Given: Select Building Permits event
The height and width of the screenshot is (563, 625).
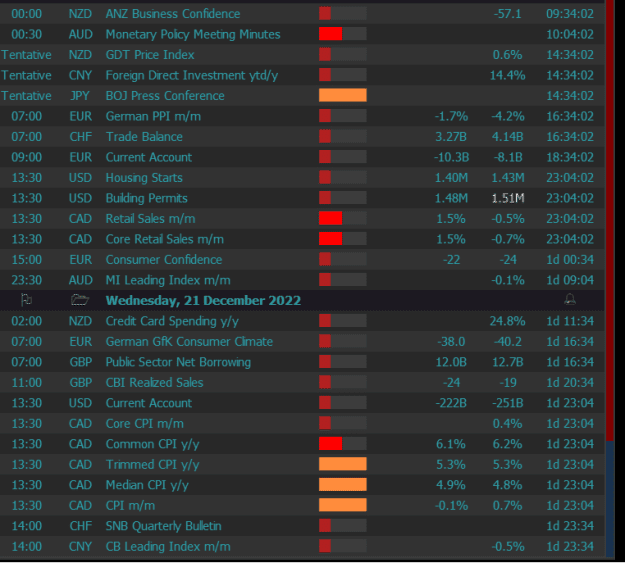Looking at the screenshot, I should click(x=146, y=198).
